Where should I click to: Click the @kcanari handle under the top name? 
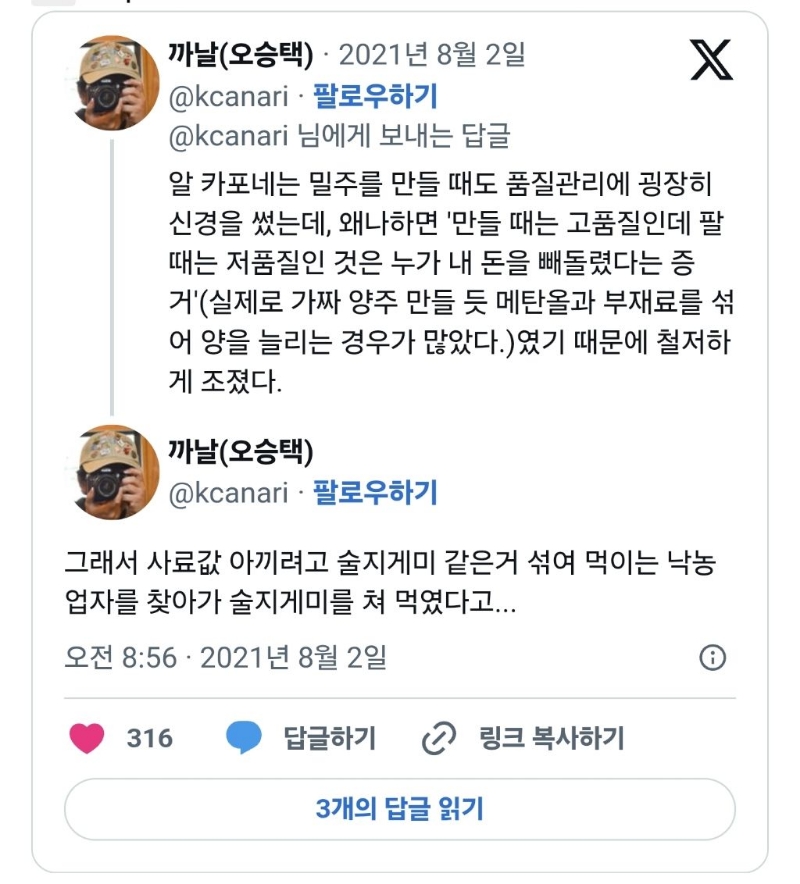(x=229, y=96)
